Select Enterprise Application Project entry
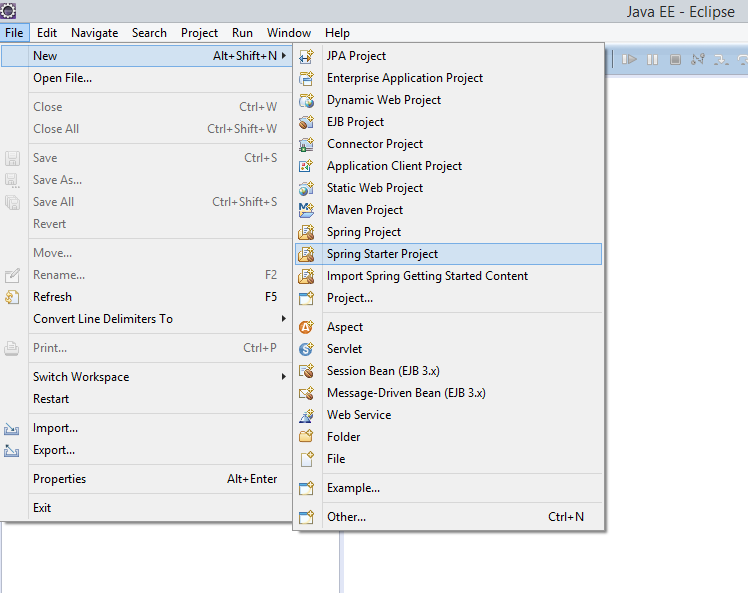The image size is (748, 593). click(448, 78)
